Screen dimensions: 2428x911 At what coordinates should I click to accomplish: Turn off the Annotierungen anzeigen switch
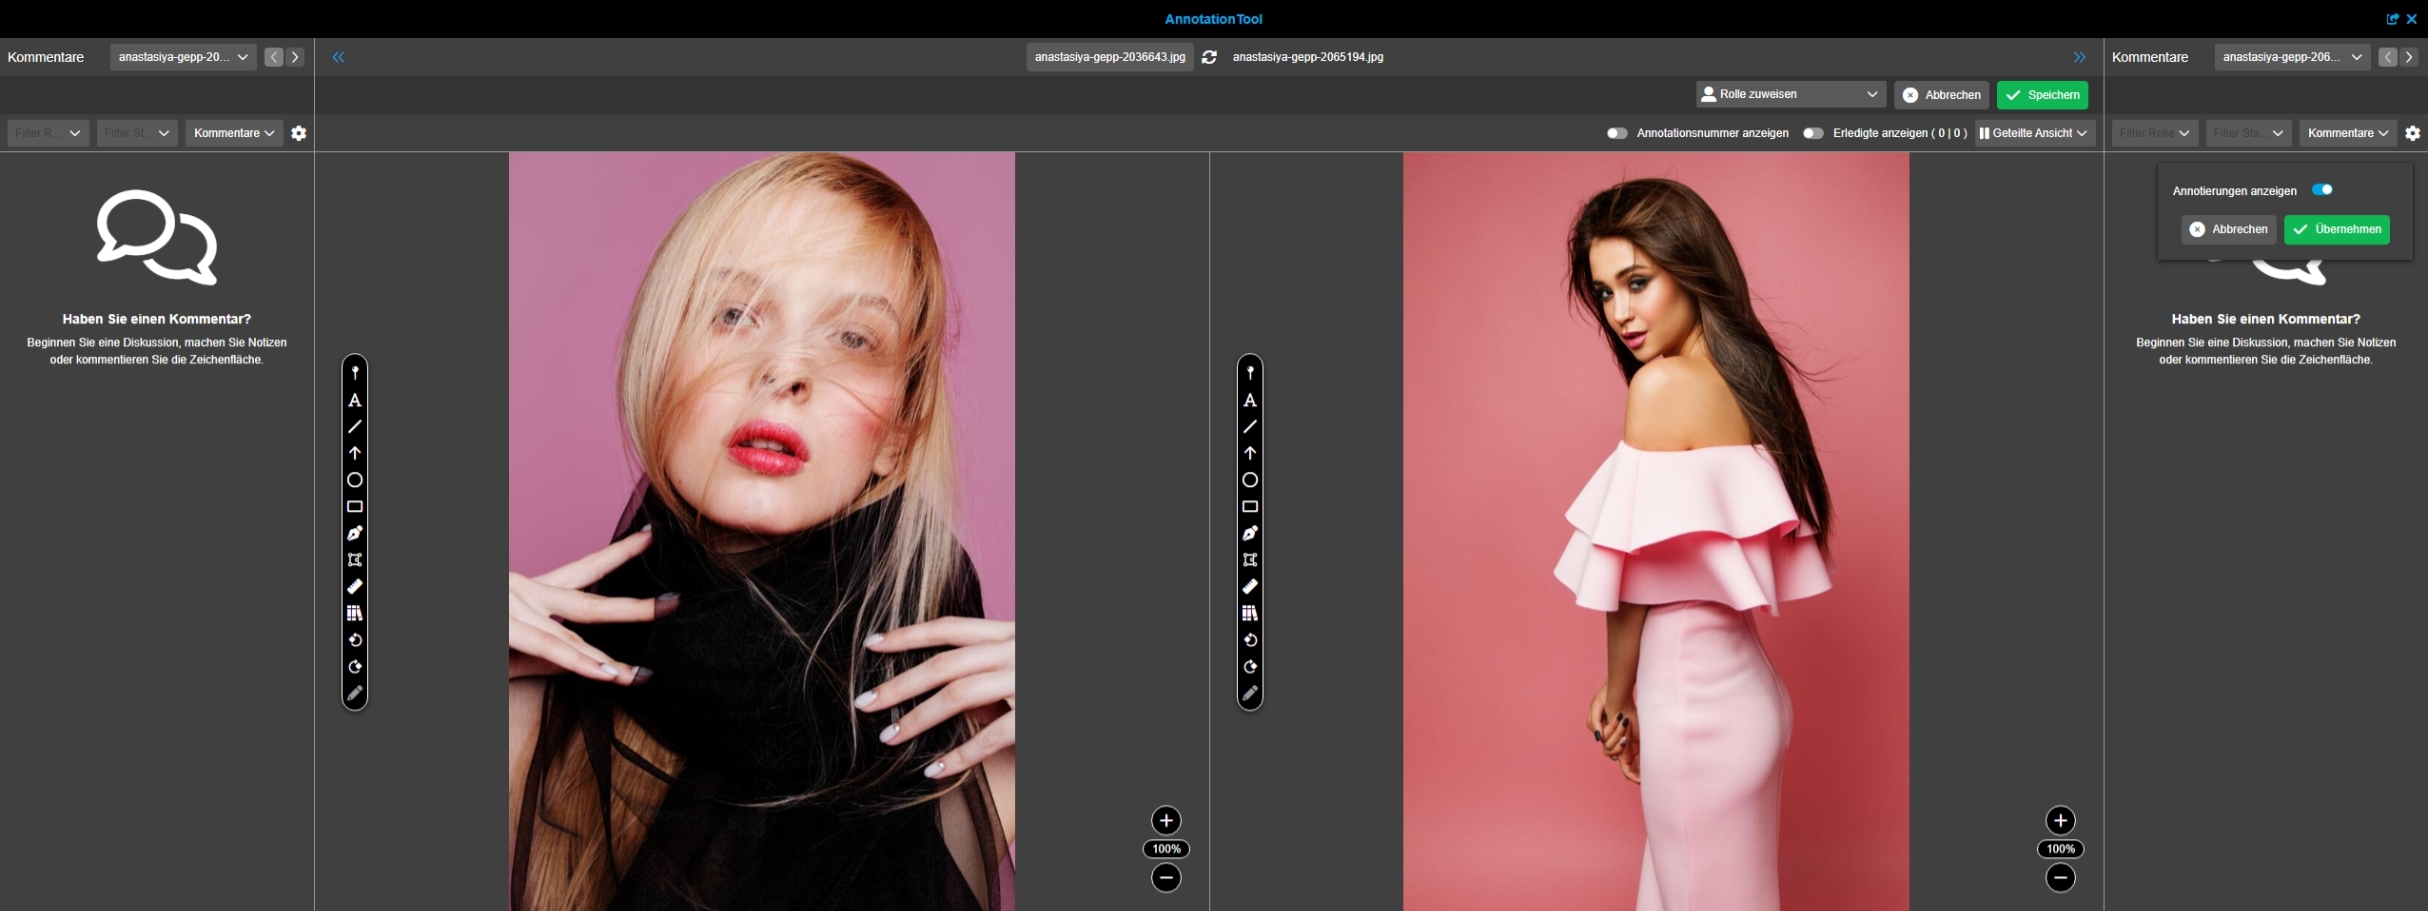pyautogui.click(x=2322, y=190)
